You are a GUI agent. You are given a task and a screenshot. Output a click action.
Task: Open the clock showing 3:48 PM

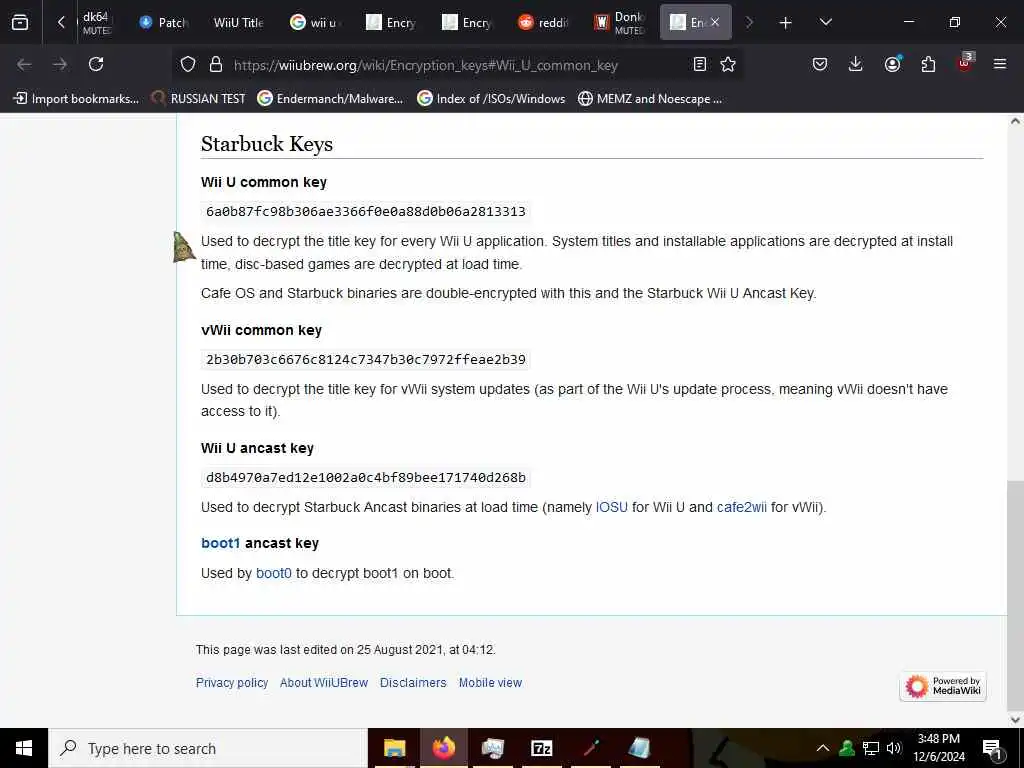click(939, 748)
